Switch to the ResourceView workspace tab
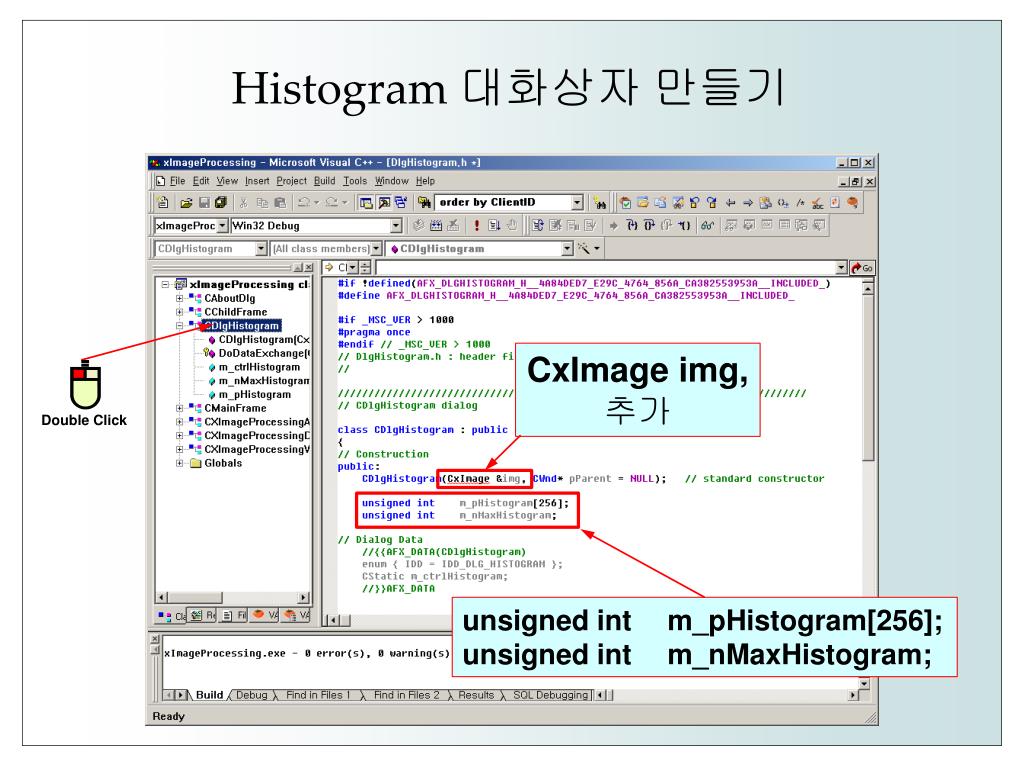1024x768 pixels. (202, 615)
